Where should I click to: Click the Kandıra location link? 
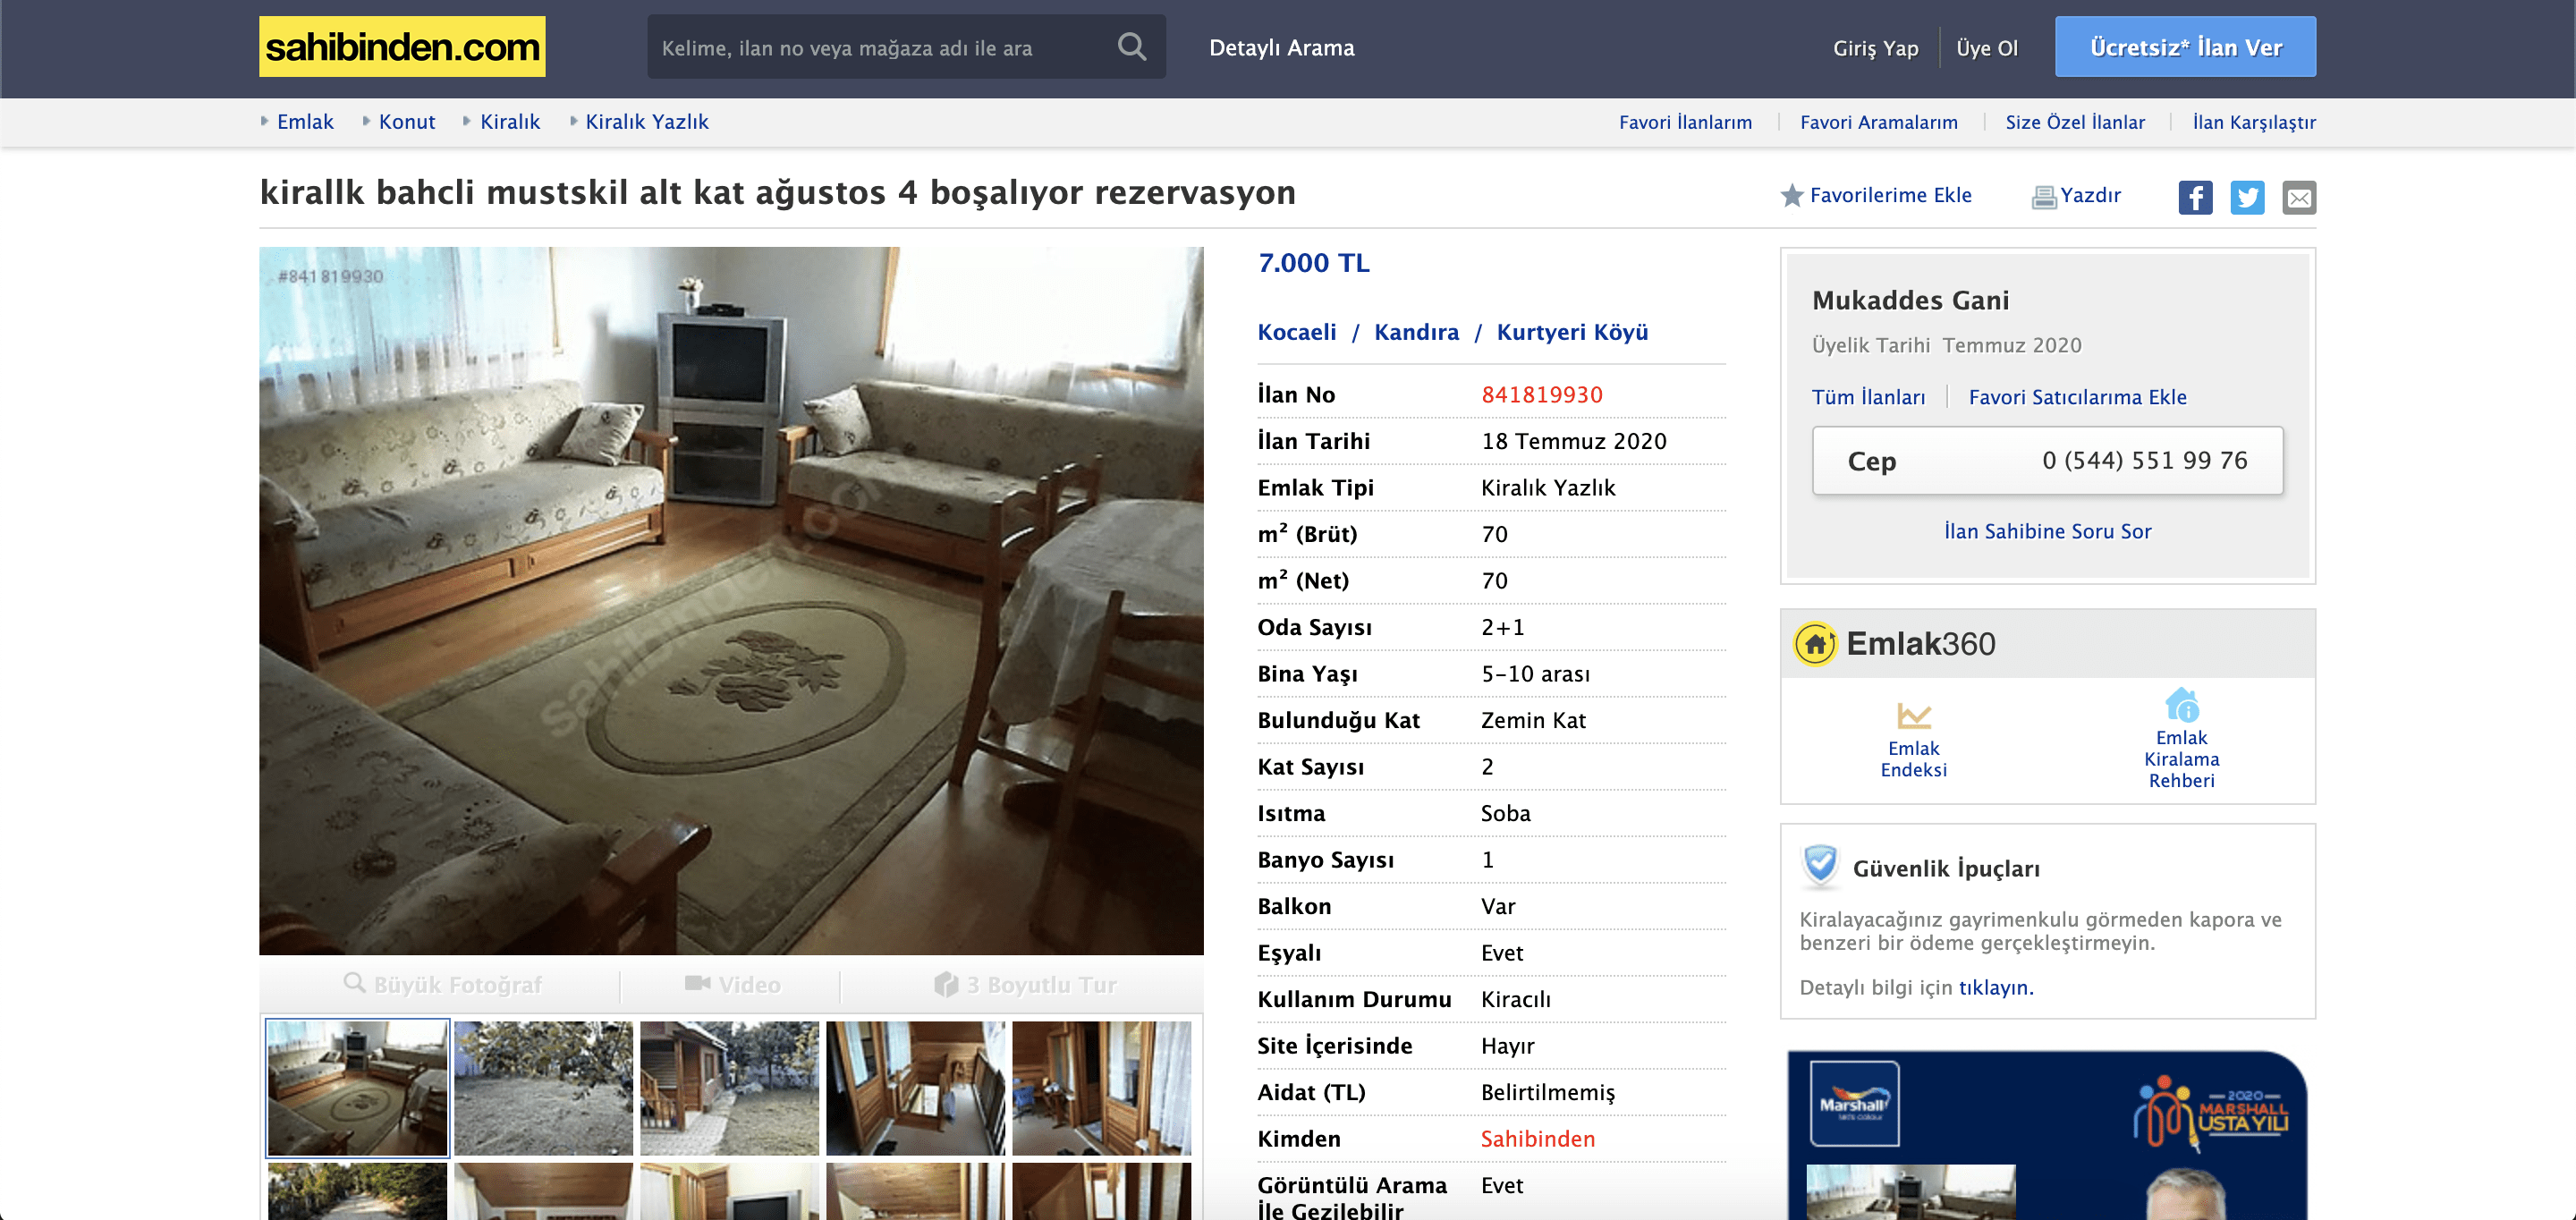click(x=1416, y=332)
